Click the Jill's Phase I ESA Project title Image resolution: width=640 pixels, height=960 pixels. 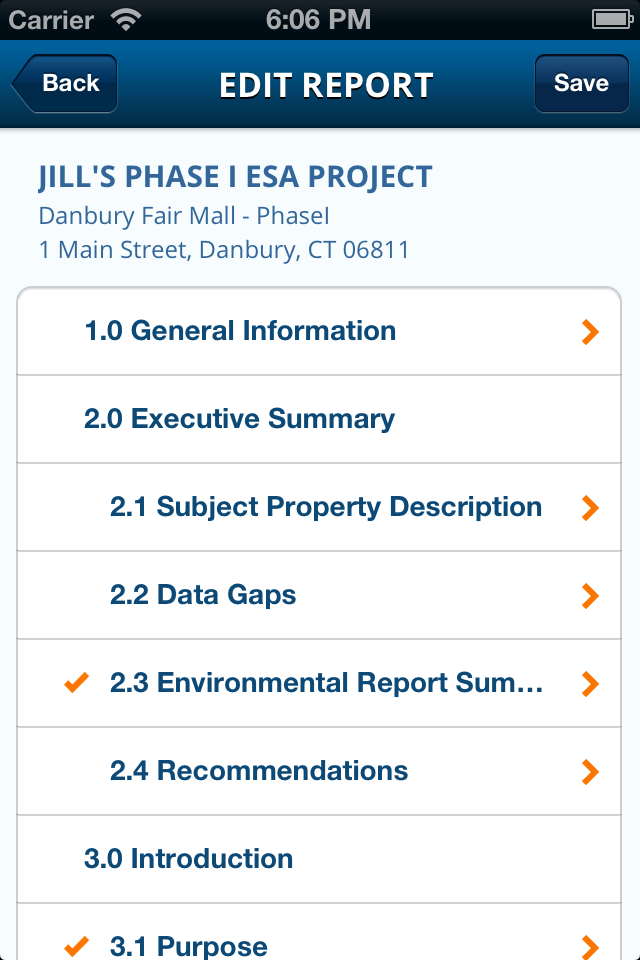[235, 177]
